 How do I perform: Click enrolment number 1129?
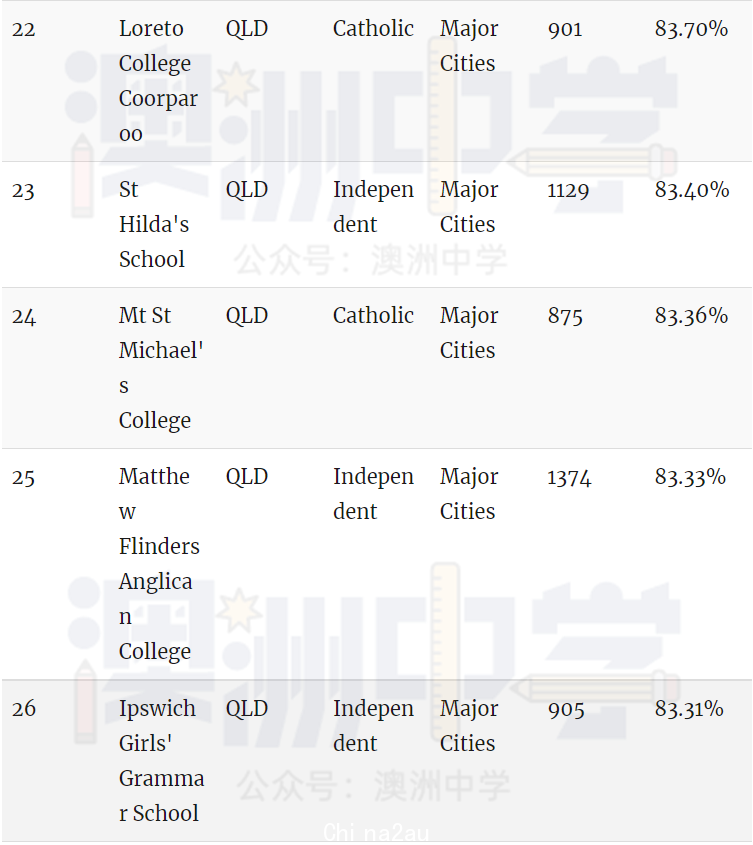(568, 190)
